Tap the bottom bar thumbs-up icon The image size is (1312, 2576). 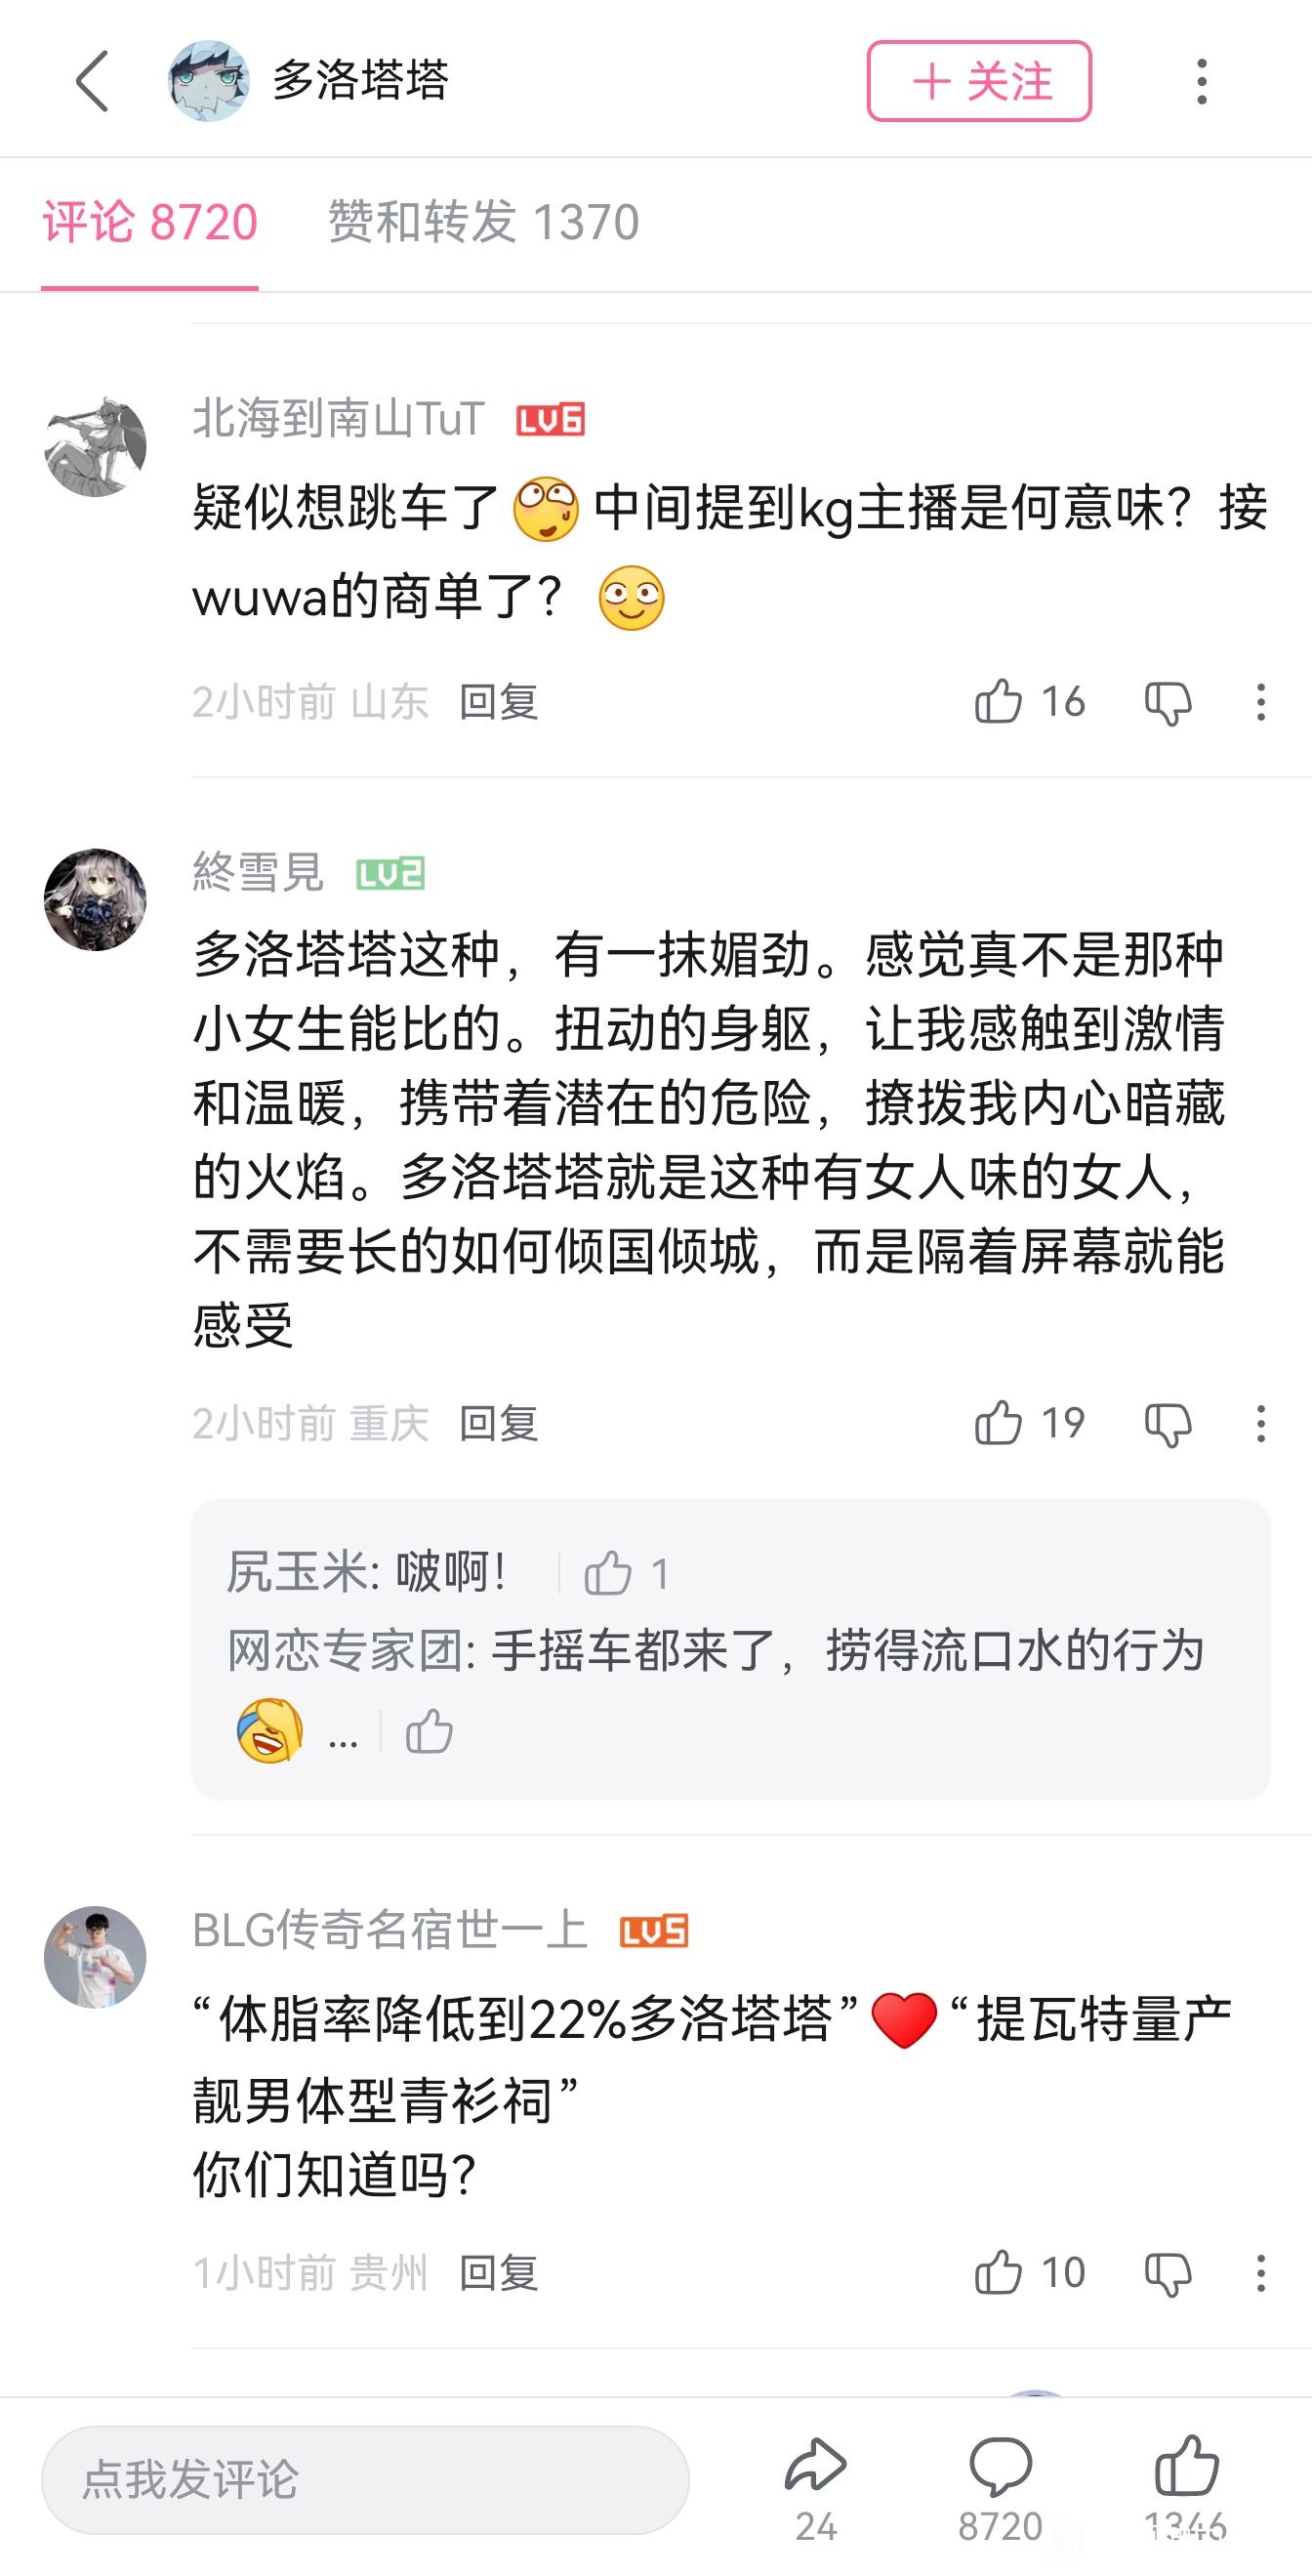click(x=1186, y=2465)
